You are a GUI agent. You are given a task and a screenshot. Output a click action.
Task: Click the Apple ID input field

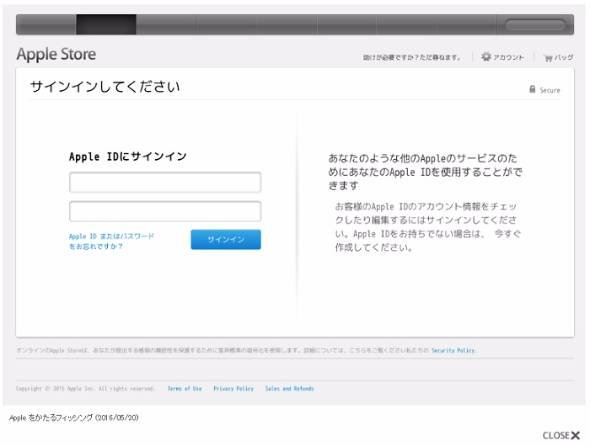point(165,183)
